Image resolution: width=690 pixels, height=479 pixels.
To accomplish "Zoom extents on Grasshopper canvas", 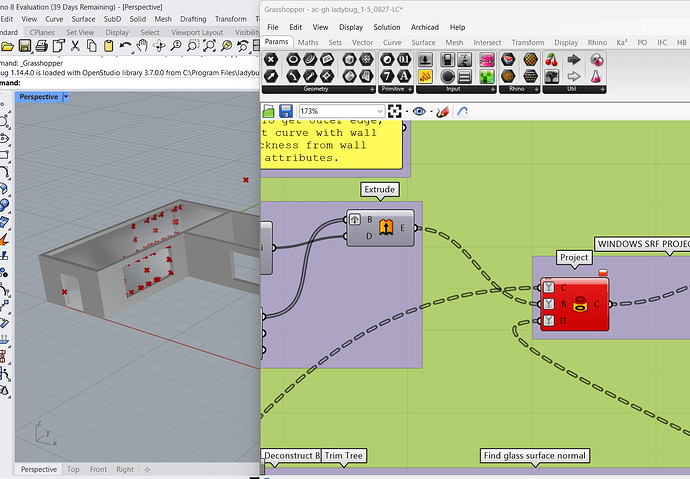I will pos(395,111).
